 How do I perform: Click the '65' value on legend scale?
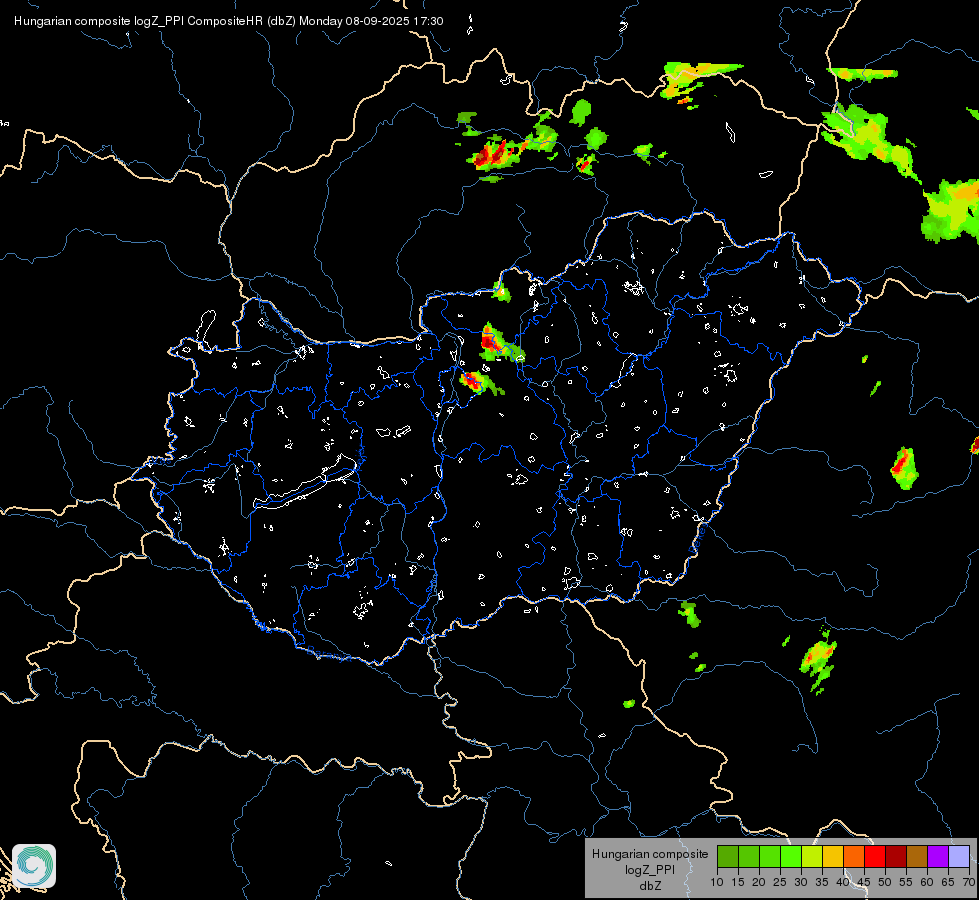coord(948,883)
